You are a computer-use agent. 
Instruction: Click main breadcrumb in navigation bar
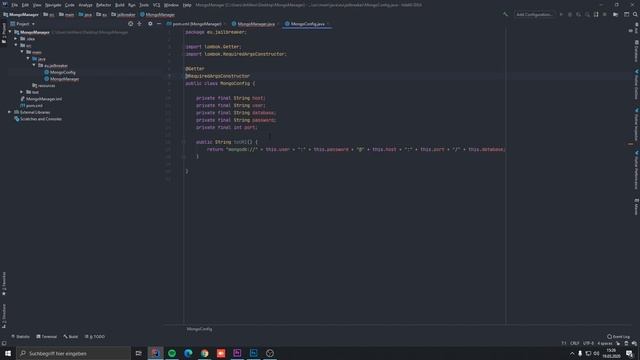click(x=67, y=15)
